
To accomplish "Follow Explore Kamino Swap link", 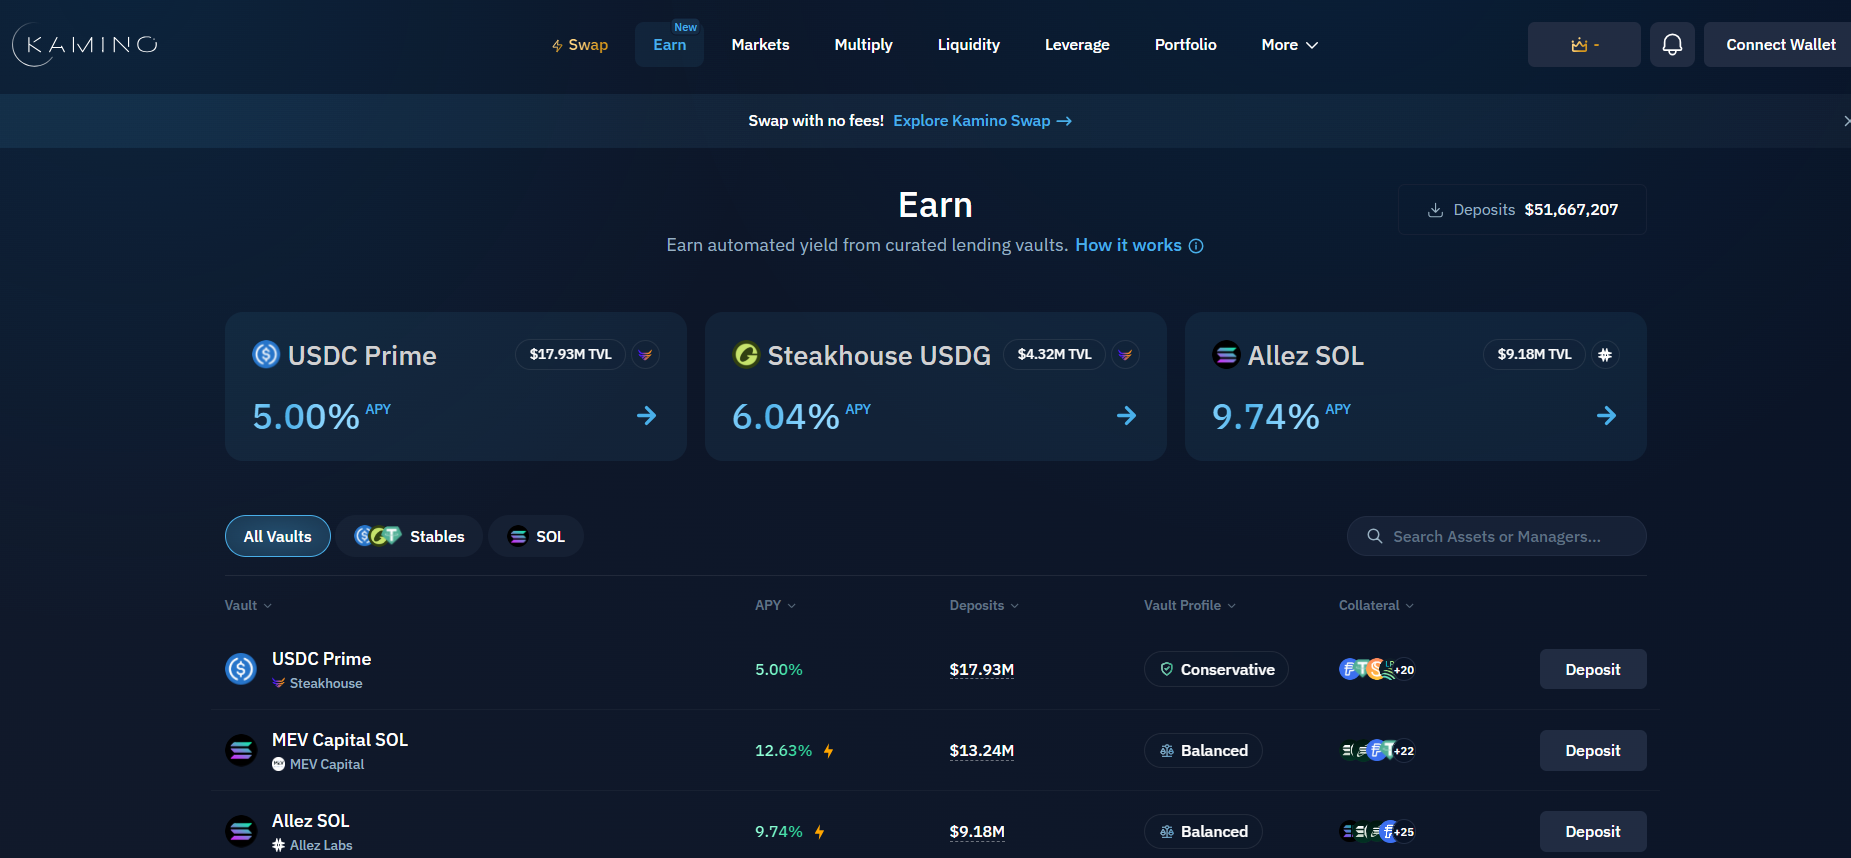I will coord(982,121).
